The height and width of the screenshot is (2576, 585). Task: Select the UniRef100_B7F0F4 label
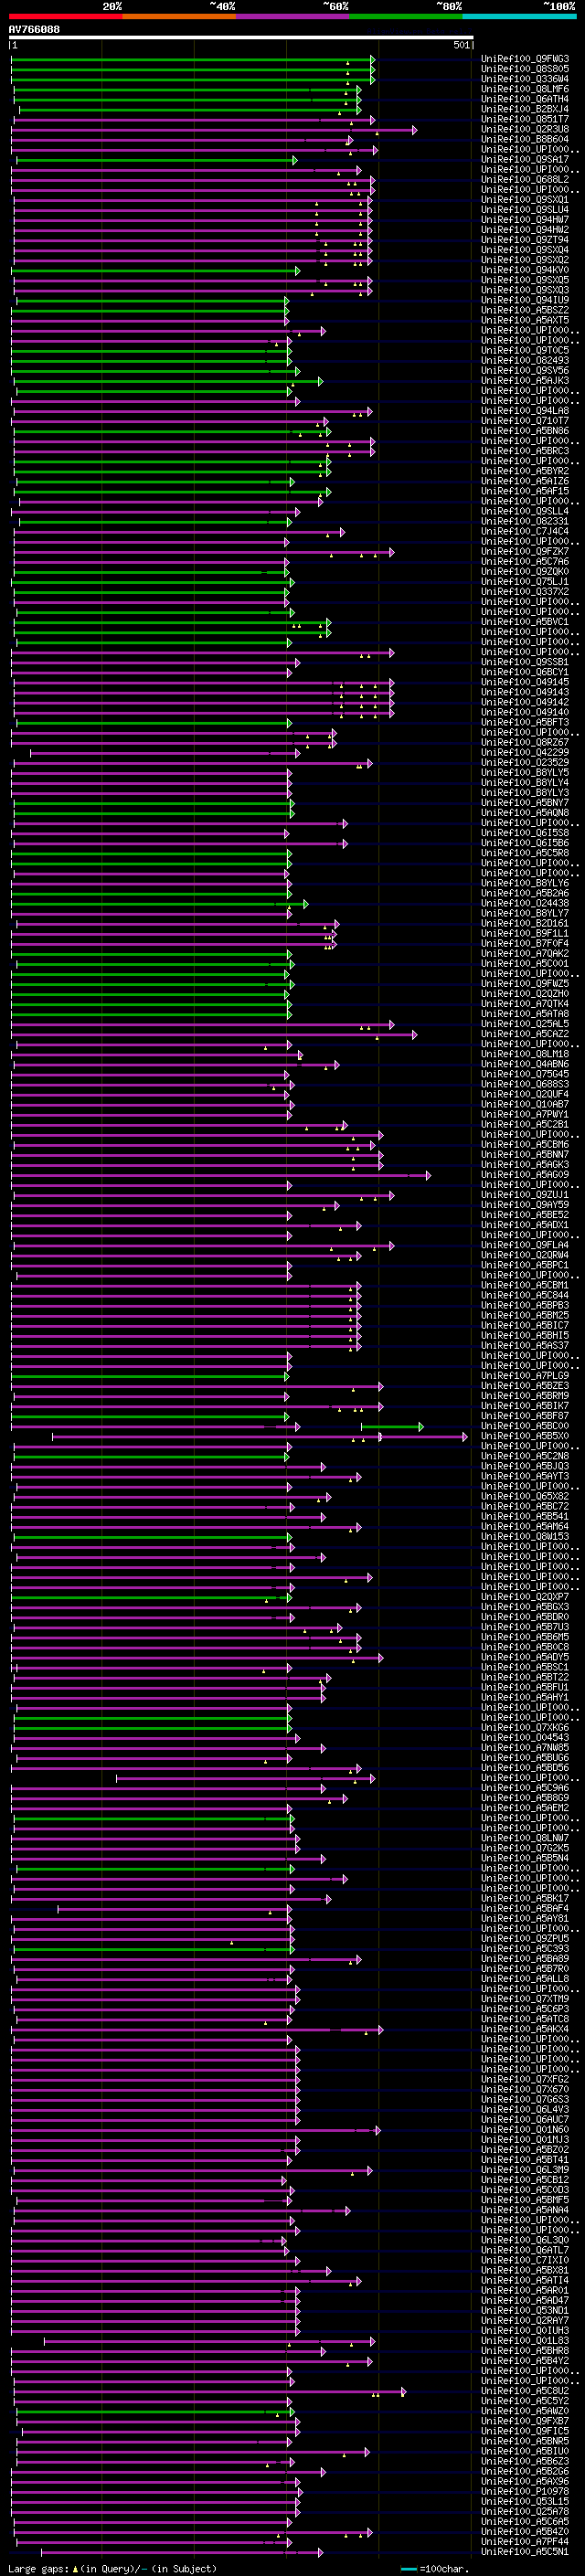click(x=525, y=943)
